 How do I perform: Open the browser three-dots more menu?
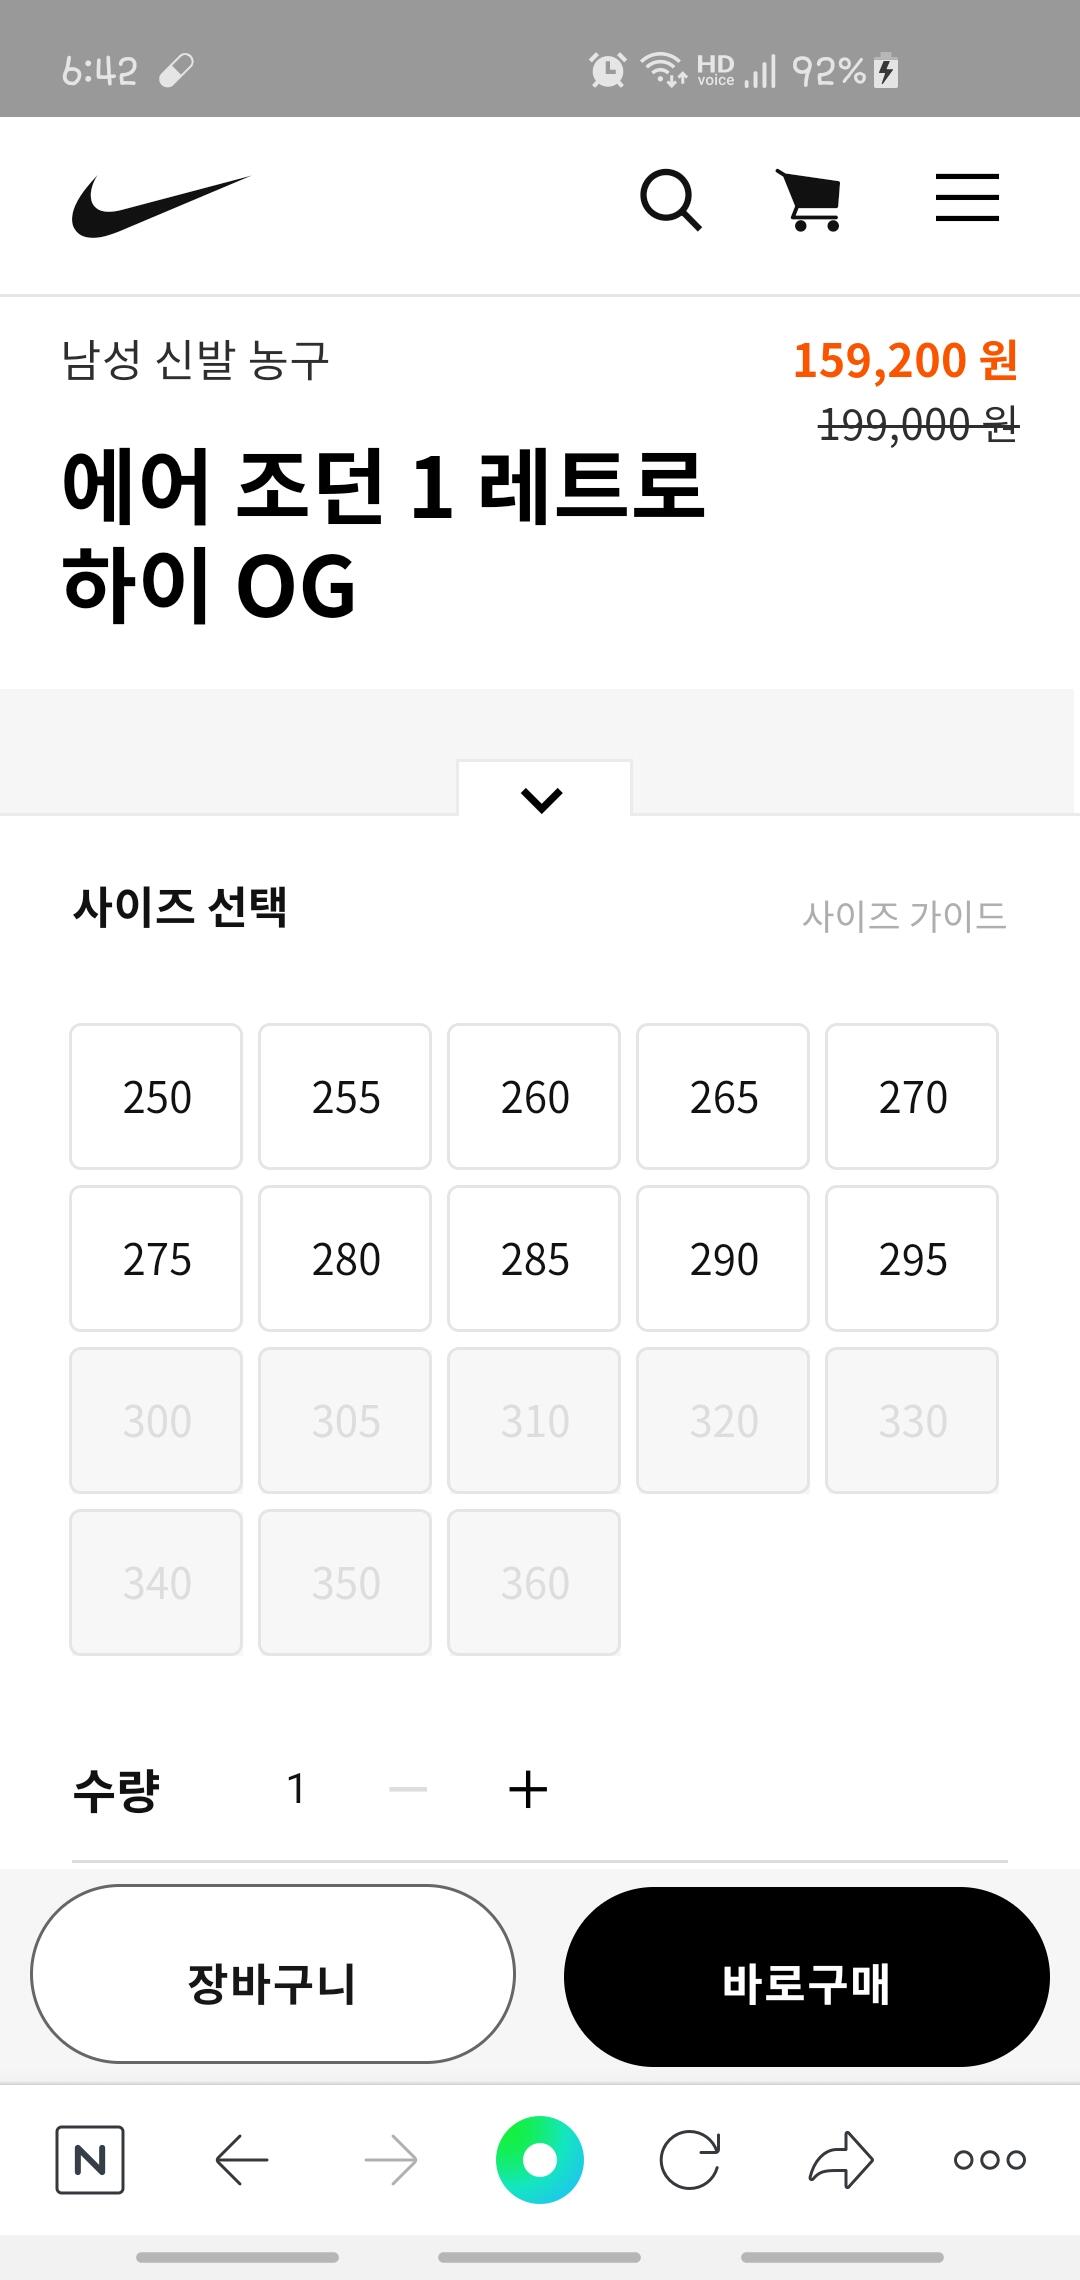tap(990, 2160)
